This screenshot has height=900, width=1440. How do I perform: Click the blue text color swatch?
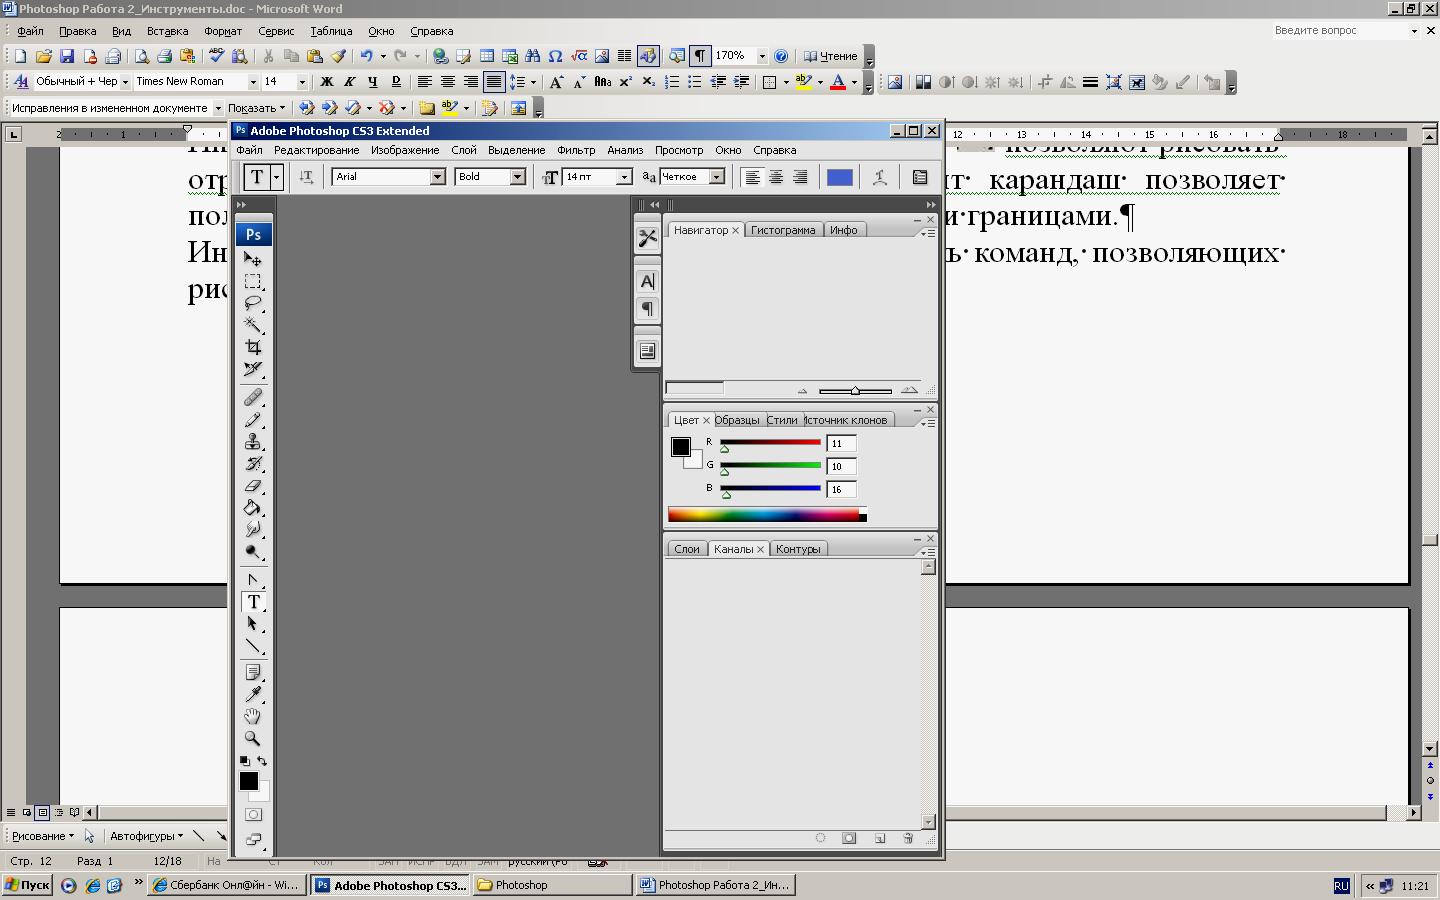840,177
